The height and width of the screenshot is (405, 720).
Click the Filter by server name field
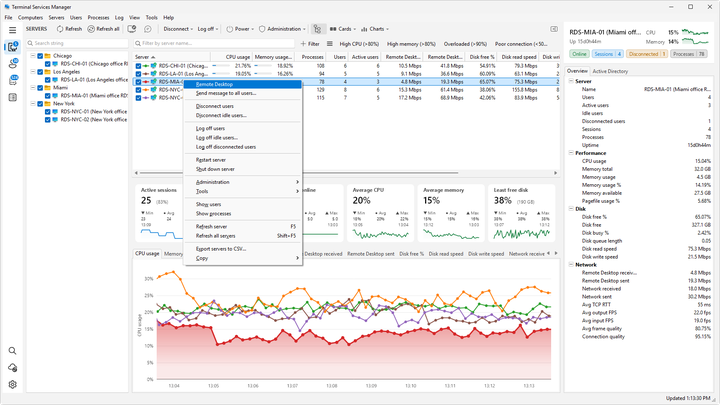[x=214, y=43]
